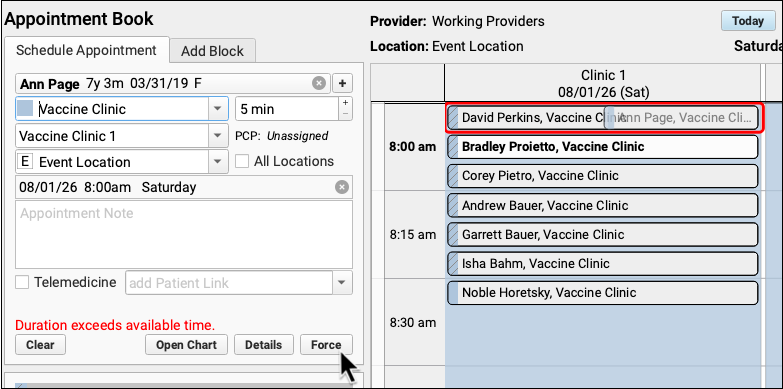Expand the Event Location dropdown
Image resolution: width=783 pixels, height=389 pixels.
click(x=218, y=162)
